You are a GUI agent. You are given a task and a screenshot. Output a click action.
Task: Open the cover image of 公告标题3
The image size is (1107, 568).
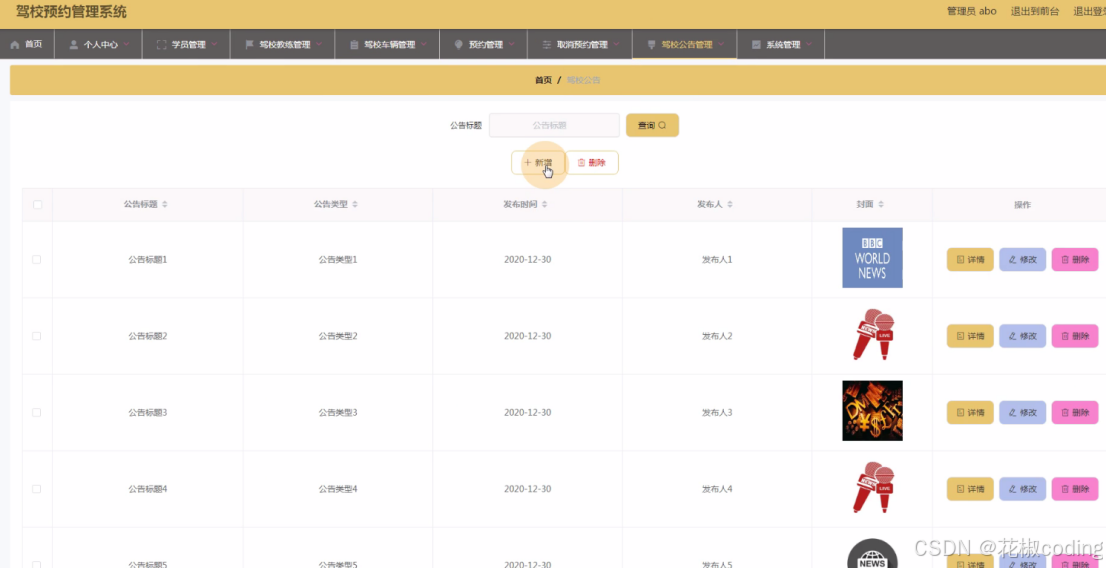pos(872,411)
